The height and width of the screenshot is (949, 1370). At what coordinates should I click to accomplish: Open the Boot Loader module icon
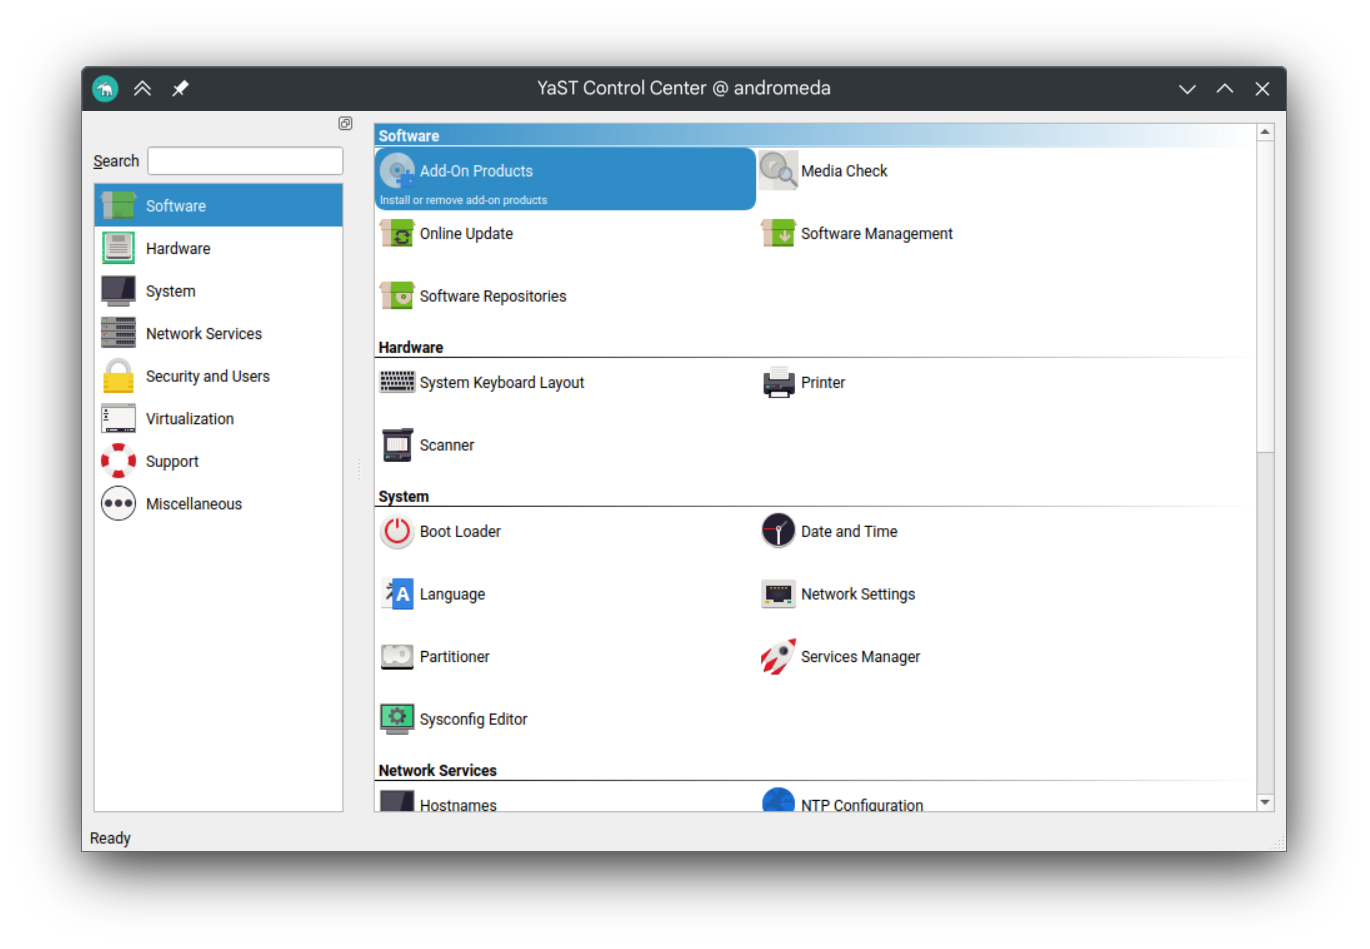(397, 532)
